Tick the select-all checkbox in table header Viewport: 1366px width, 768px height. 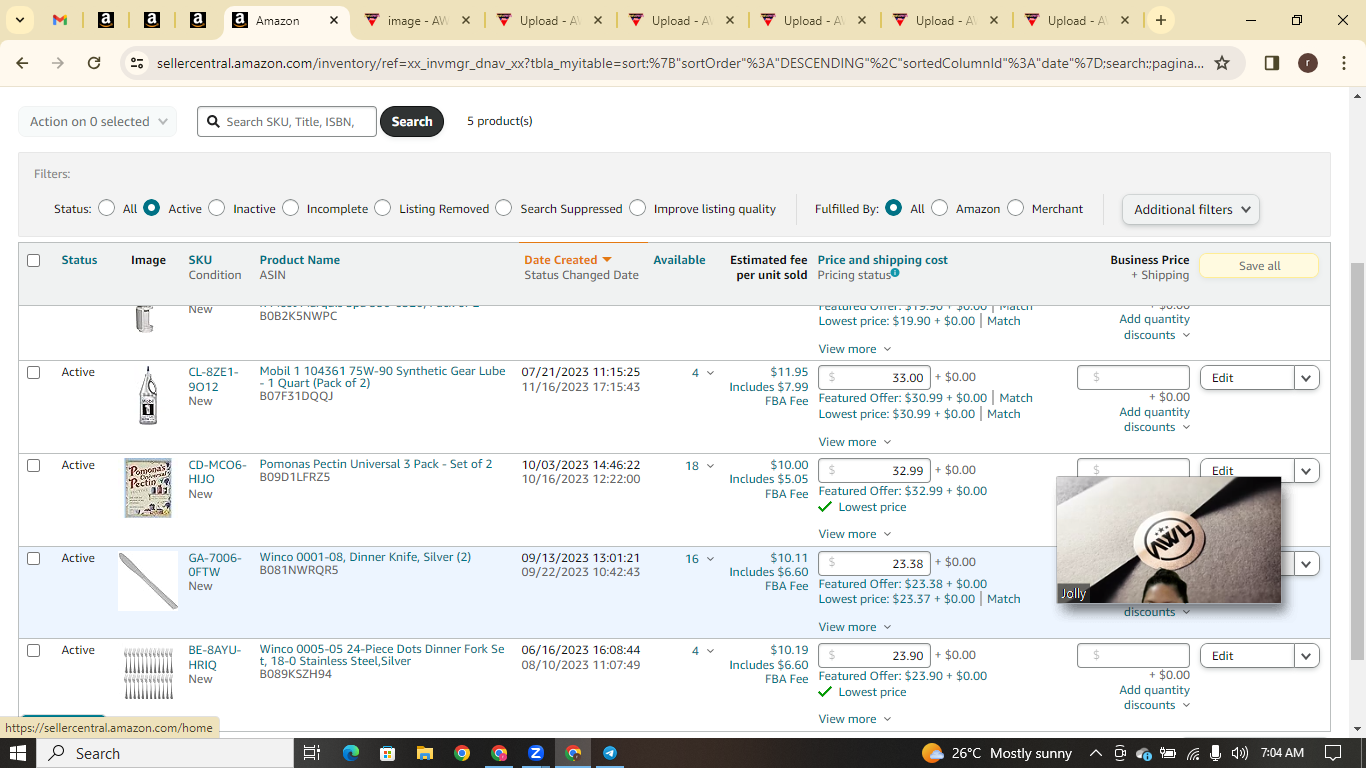click(34, 260)
